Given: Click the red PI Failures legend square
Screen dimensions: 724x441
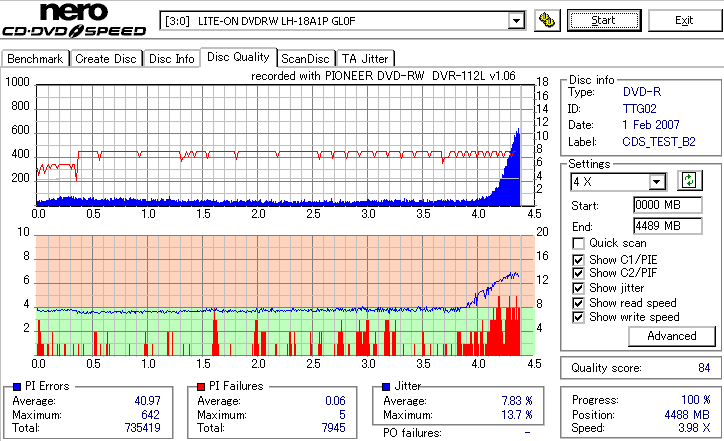Looking at the screenshot, I should pos(201,387).
